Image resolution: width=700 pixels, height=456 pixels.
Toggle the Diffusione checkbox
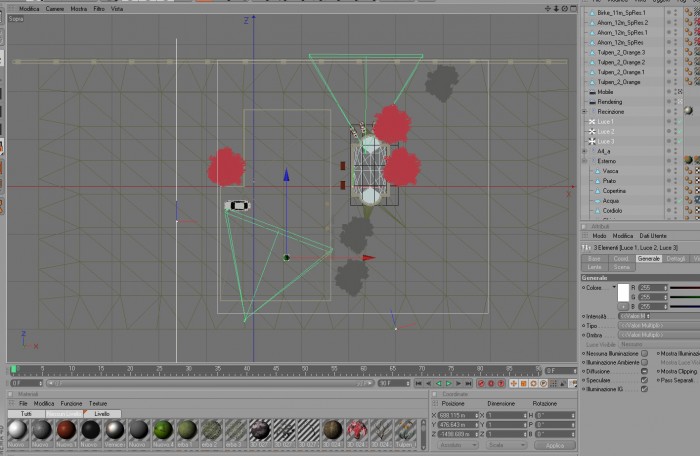644,371
